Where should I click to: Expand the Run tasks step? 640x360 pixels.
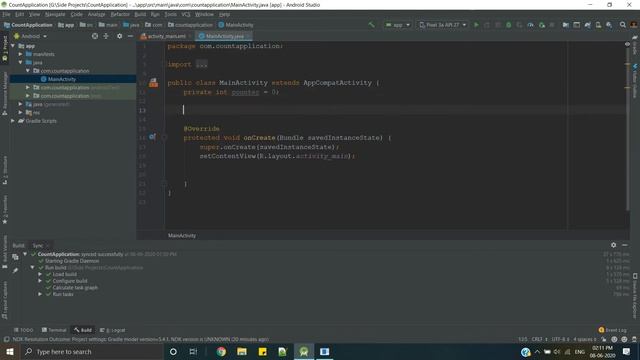(x=40, y=294)
